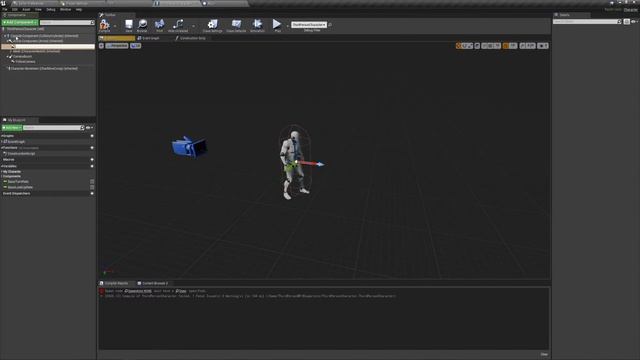
Task: Open the Debug menu
Action: tap(51, 9)
